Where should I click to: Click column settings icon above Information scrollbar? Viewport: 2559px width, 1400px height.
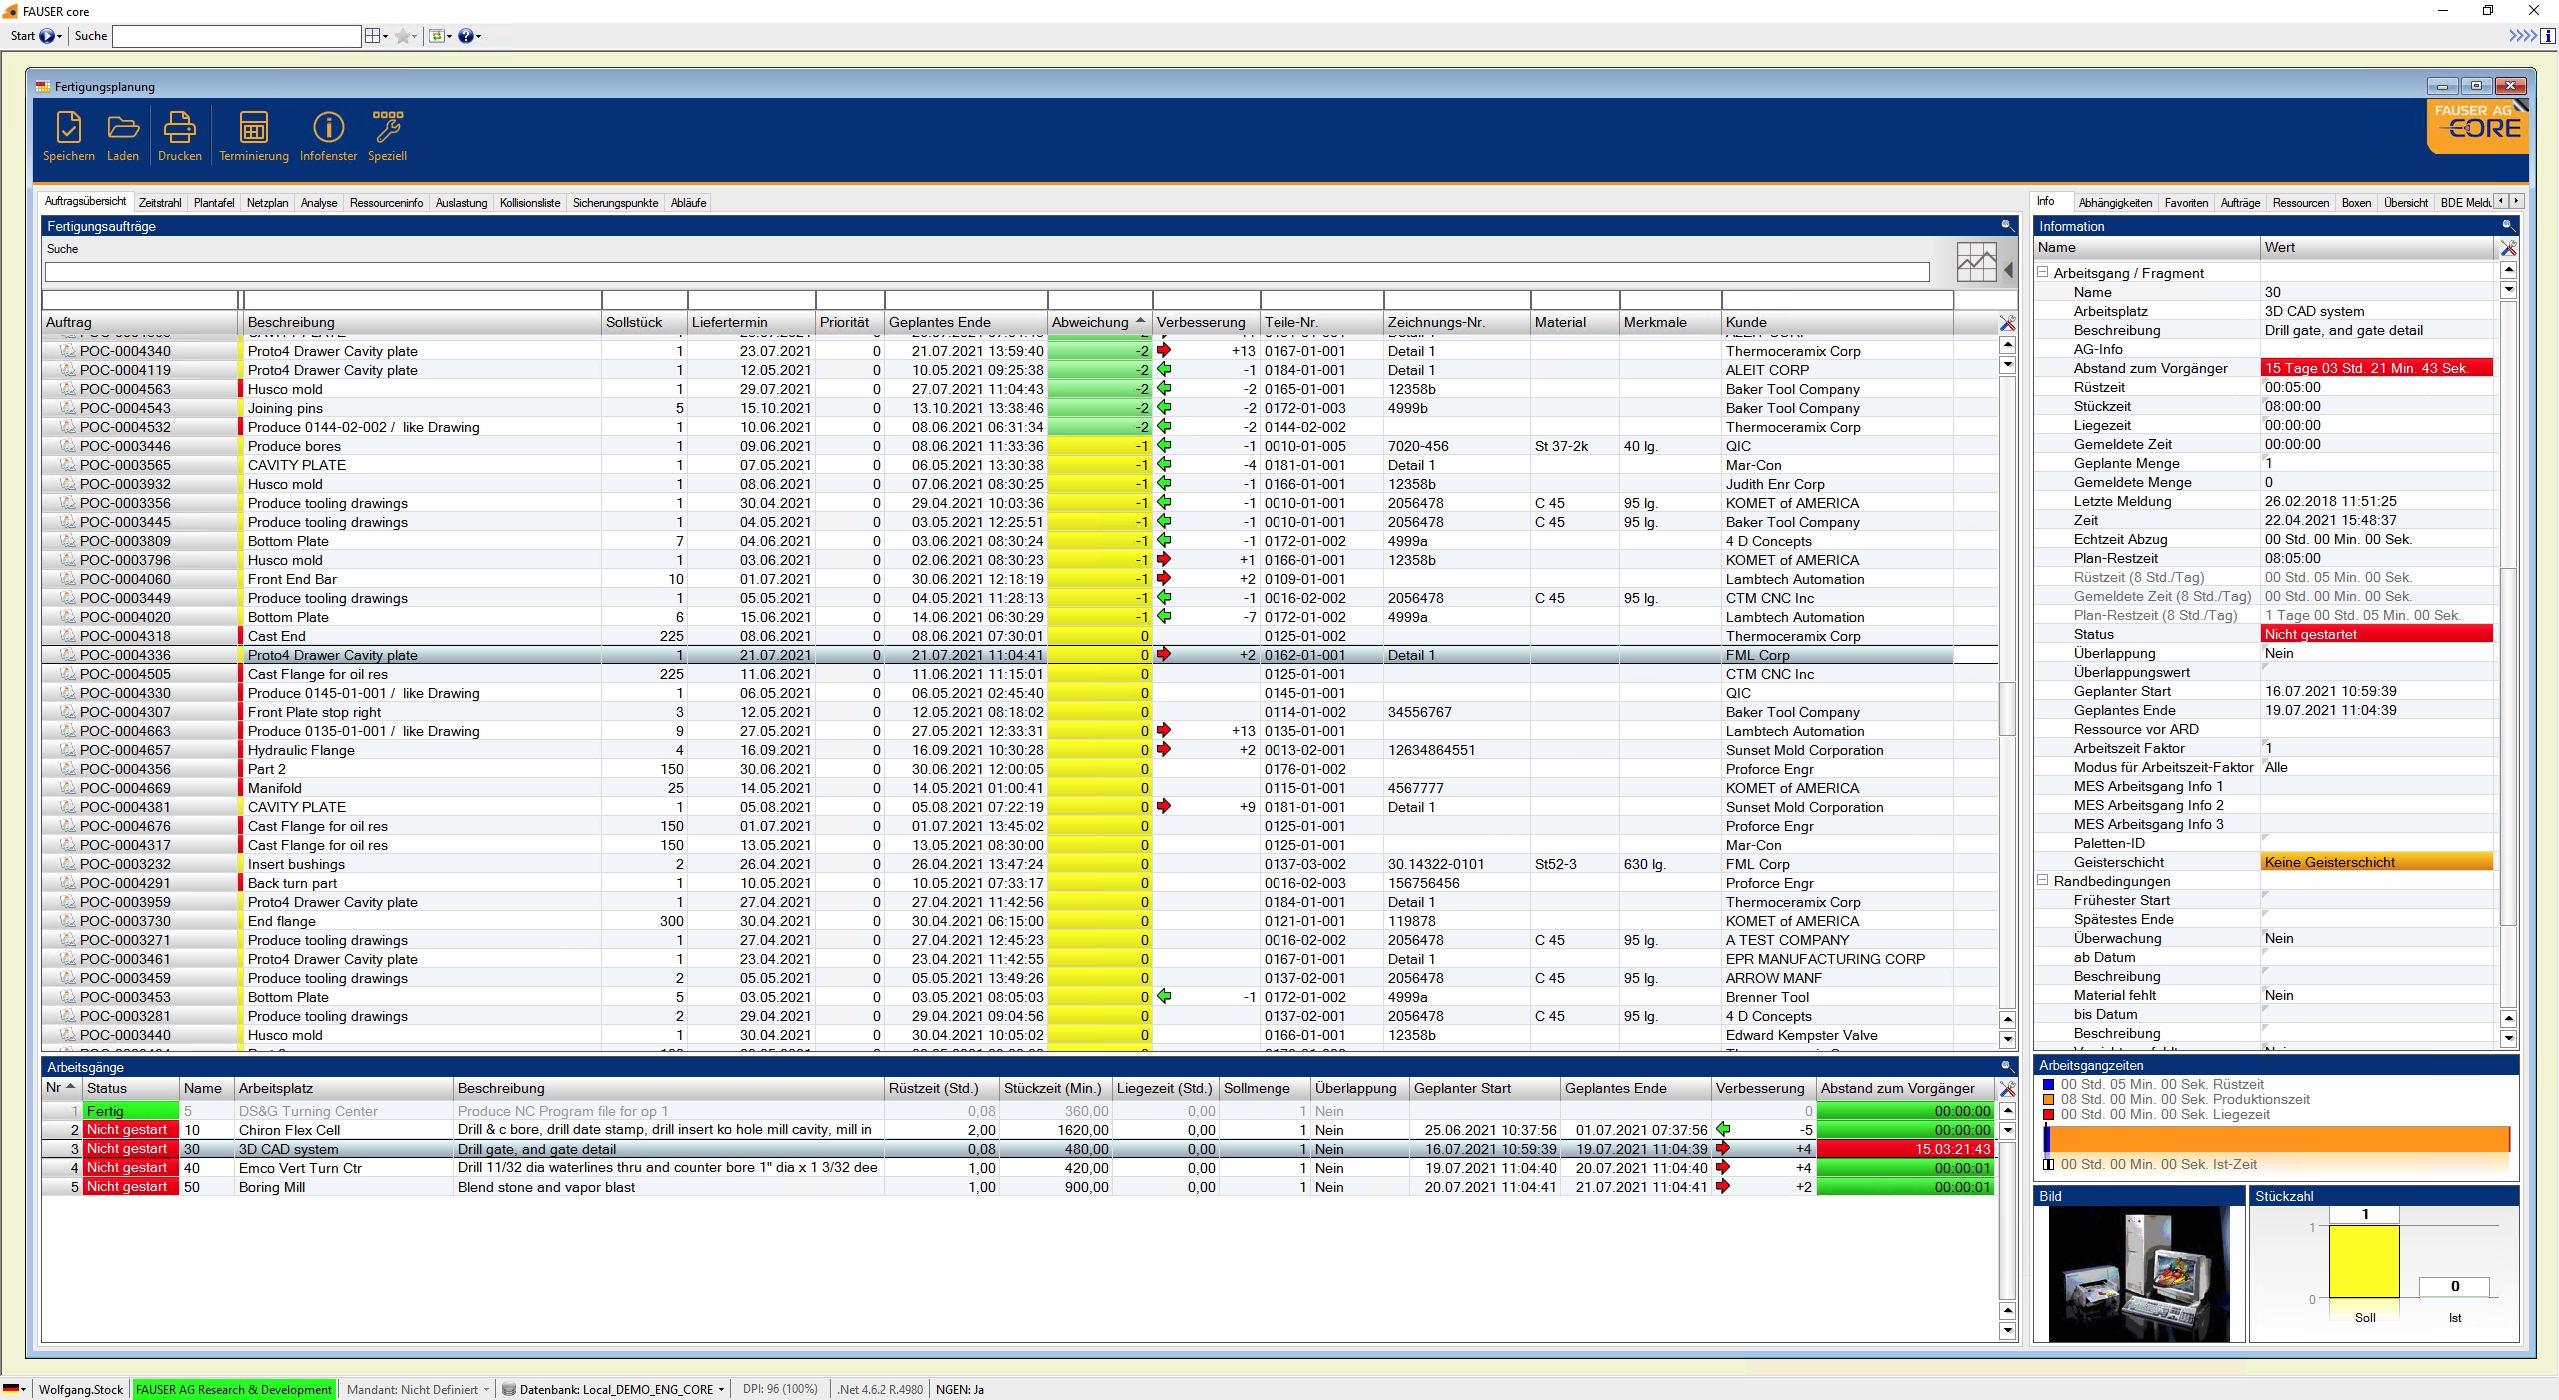coord(2508,248)
